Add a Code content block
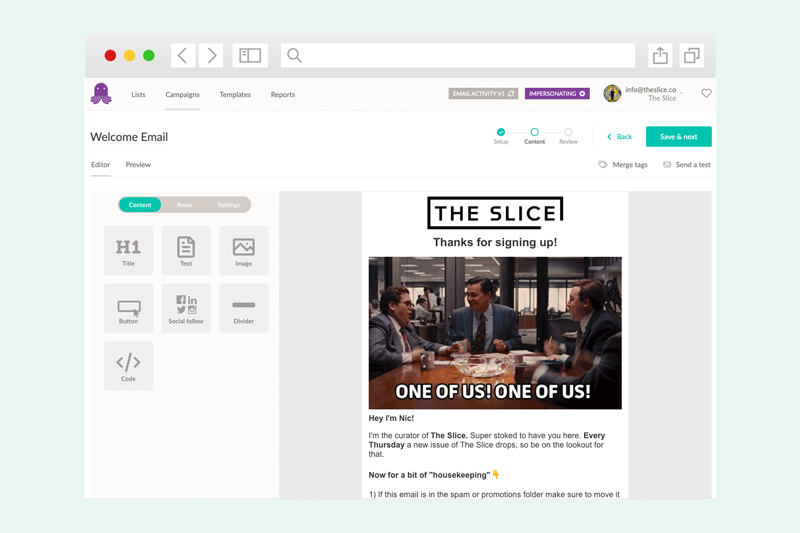Viewport: 800px width, 533px height. [129, 366]
